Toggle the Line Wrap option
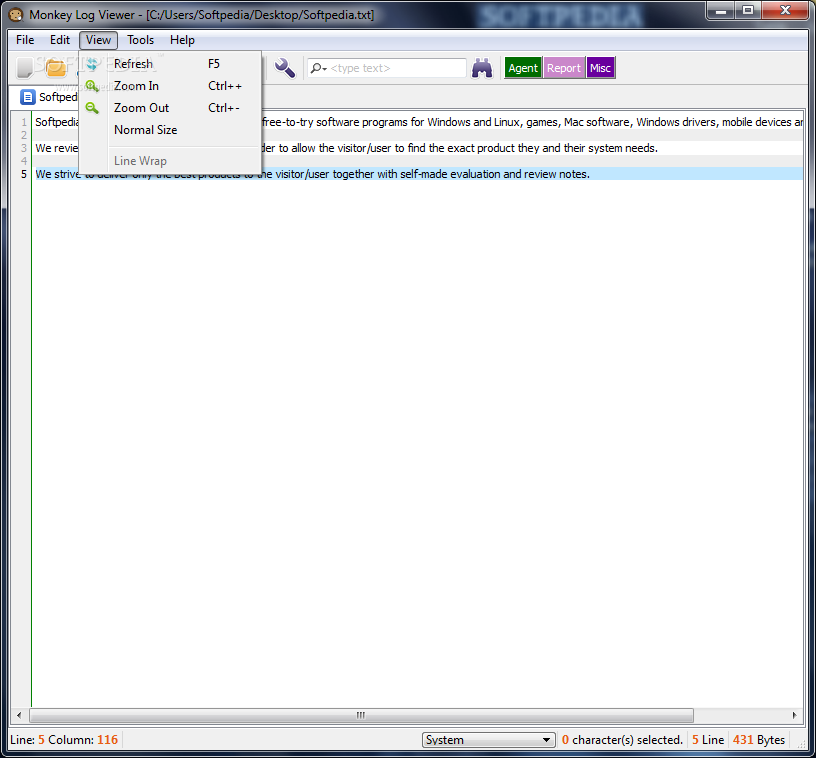This screenshot has height=758, width=816. click(170, 161)
